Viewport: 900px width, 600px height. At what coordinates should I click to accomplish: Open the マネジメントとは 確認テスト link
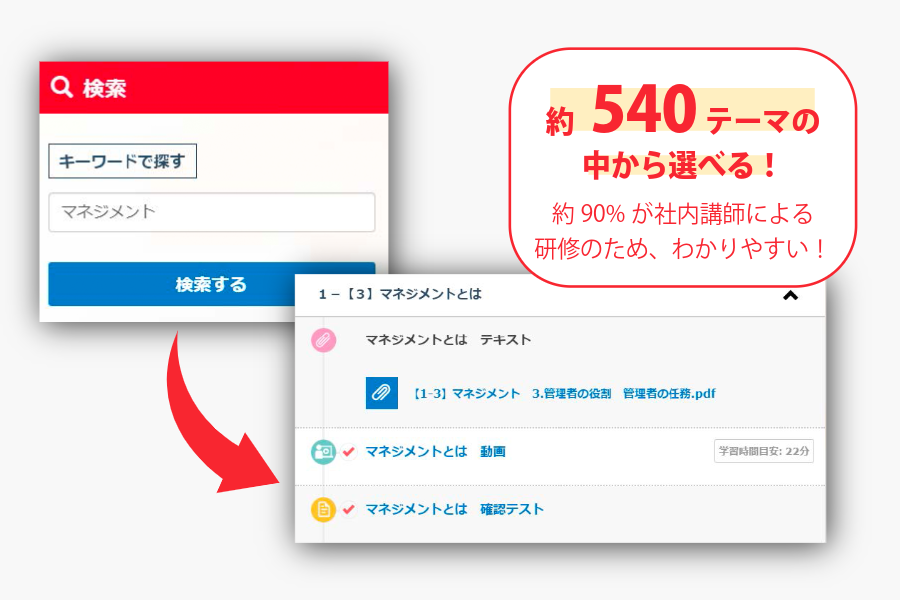454,509
